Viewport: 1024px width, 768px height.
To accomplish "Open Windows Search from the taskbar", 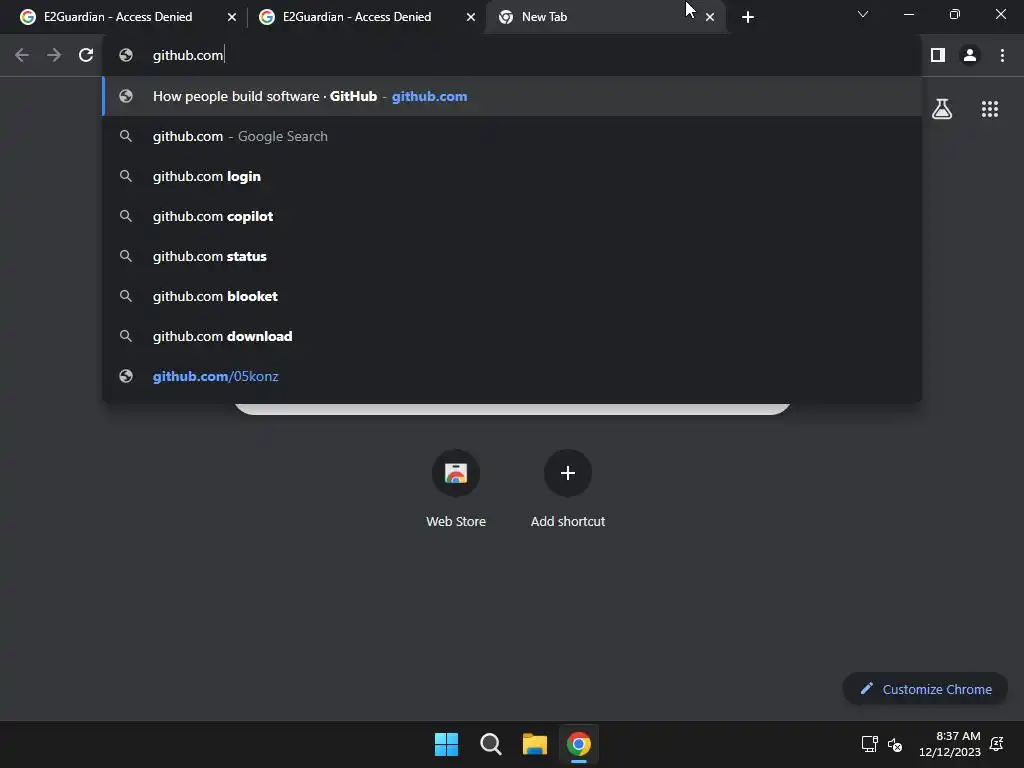I will point(490,744).
